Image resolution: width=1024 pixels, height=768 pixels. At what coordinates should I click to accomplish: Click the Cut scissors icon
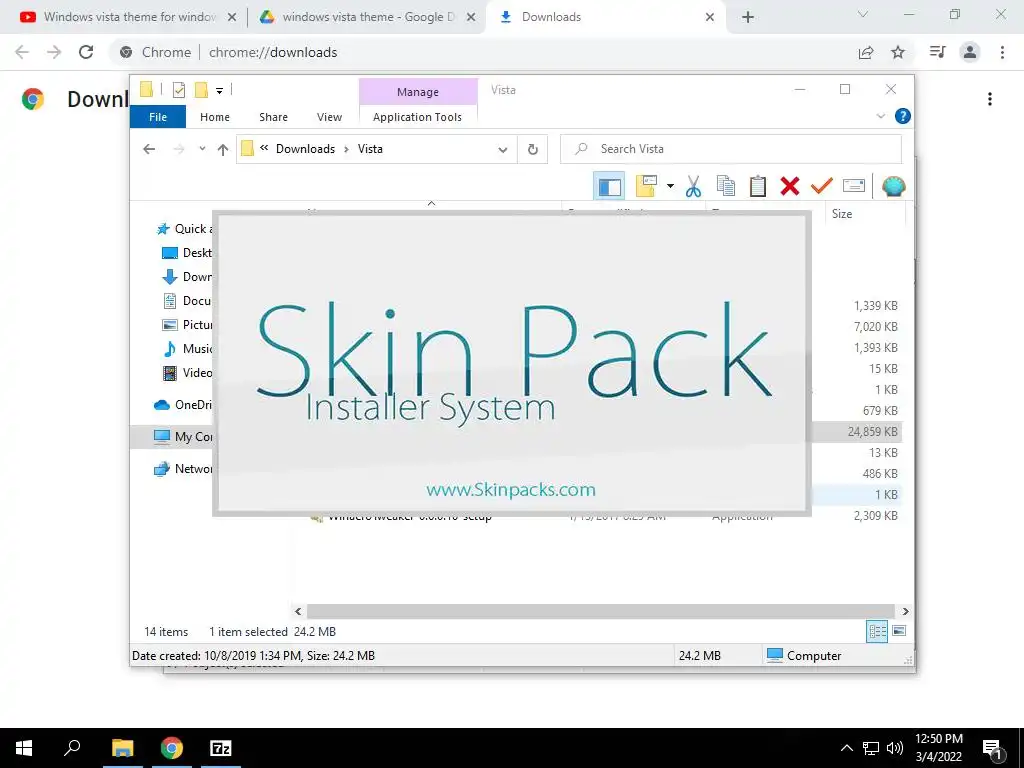[693, 187]
